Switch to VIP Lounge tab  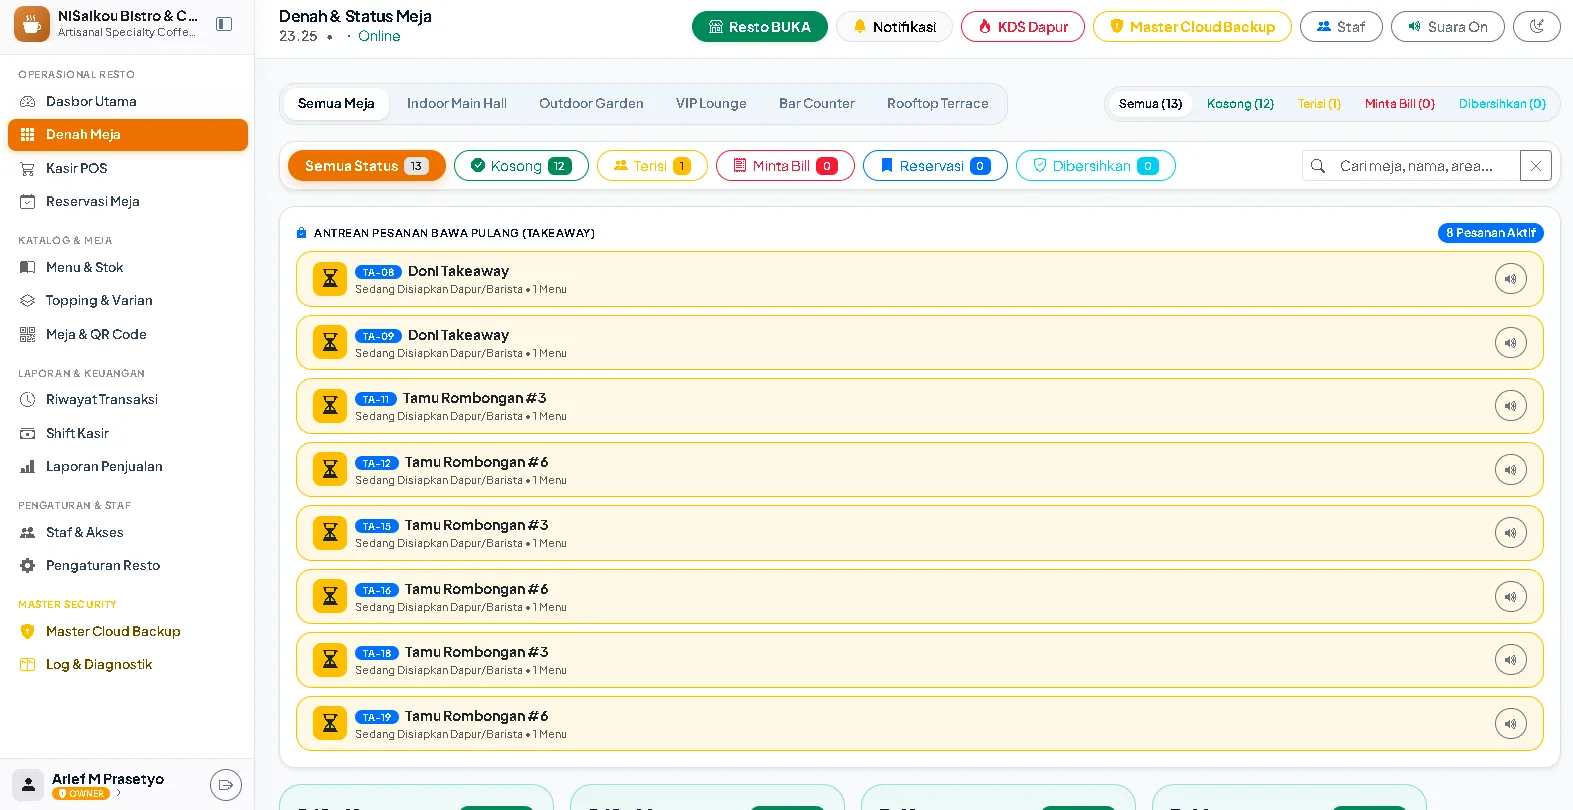click(711, 104)
